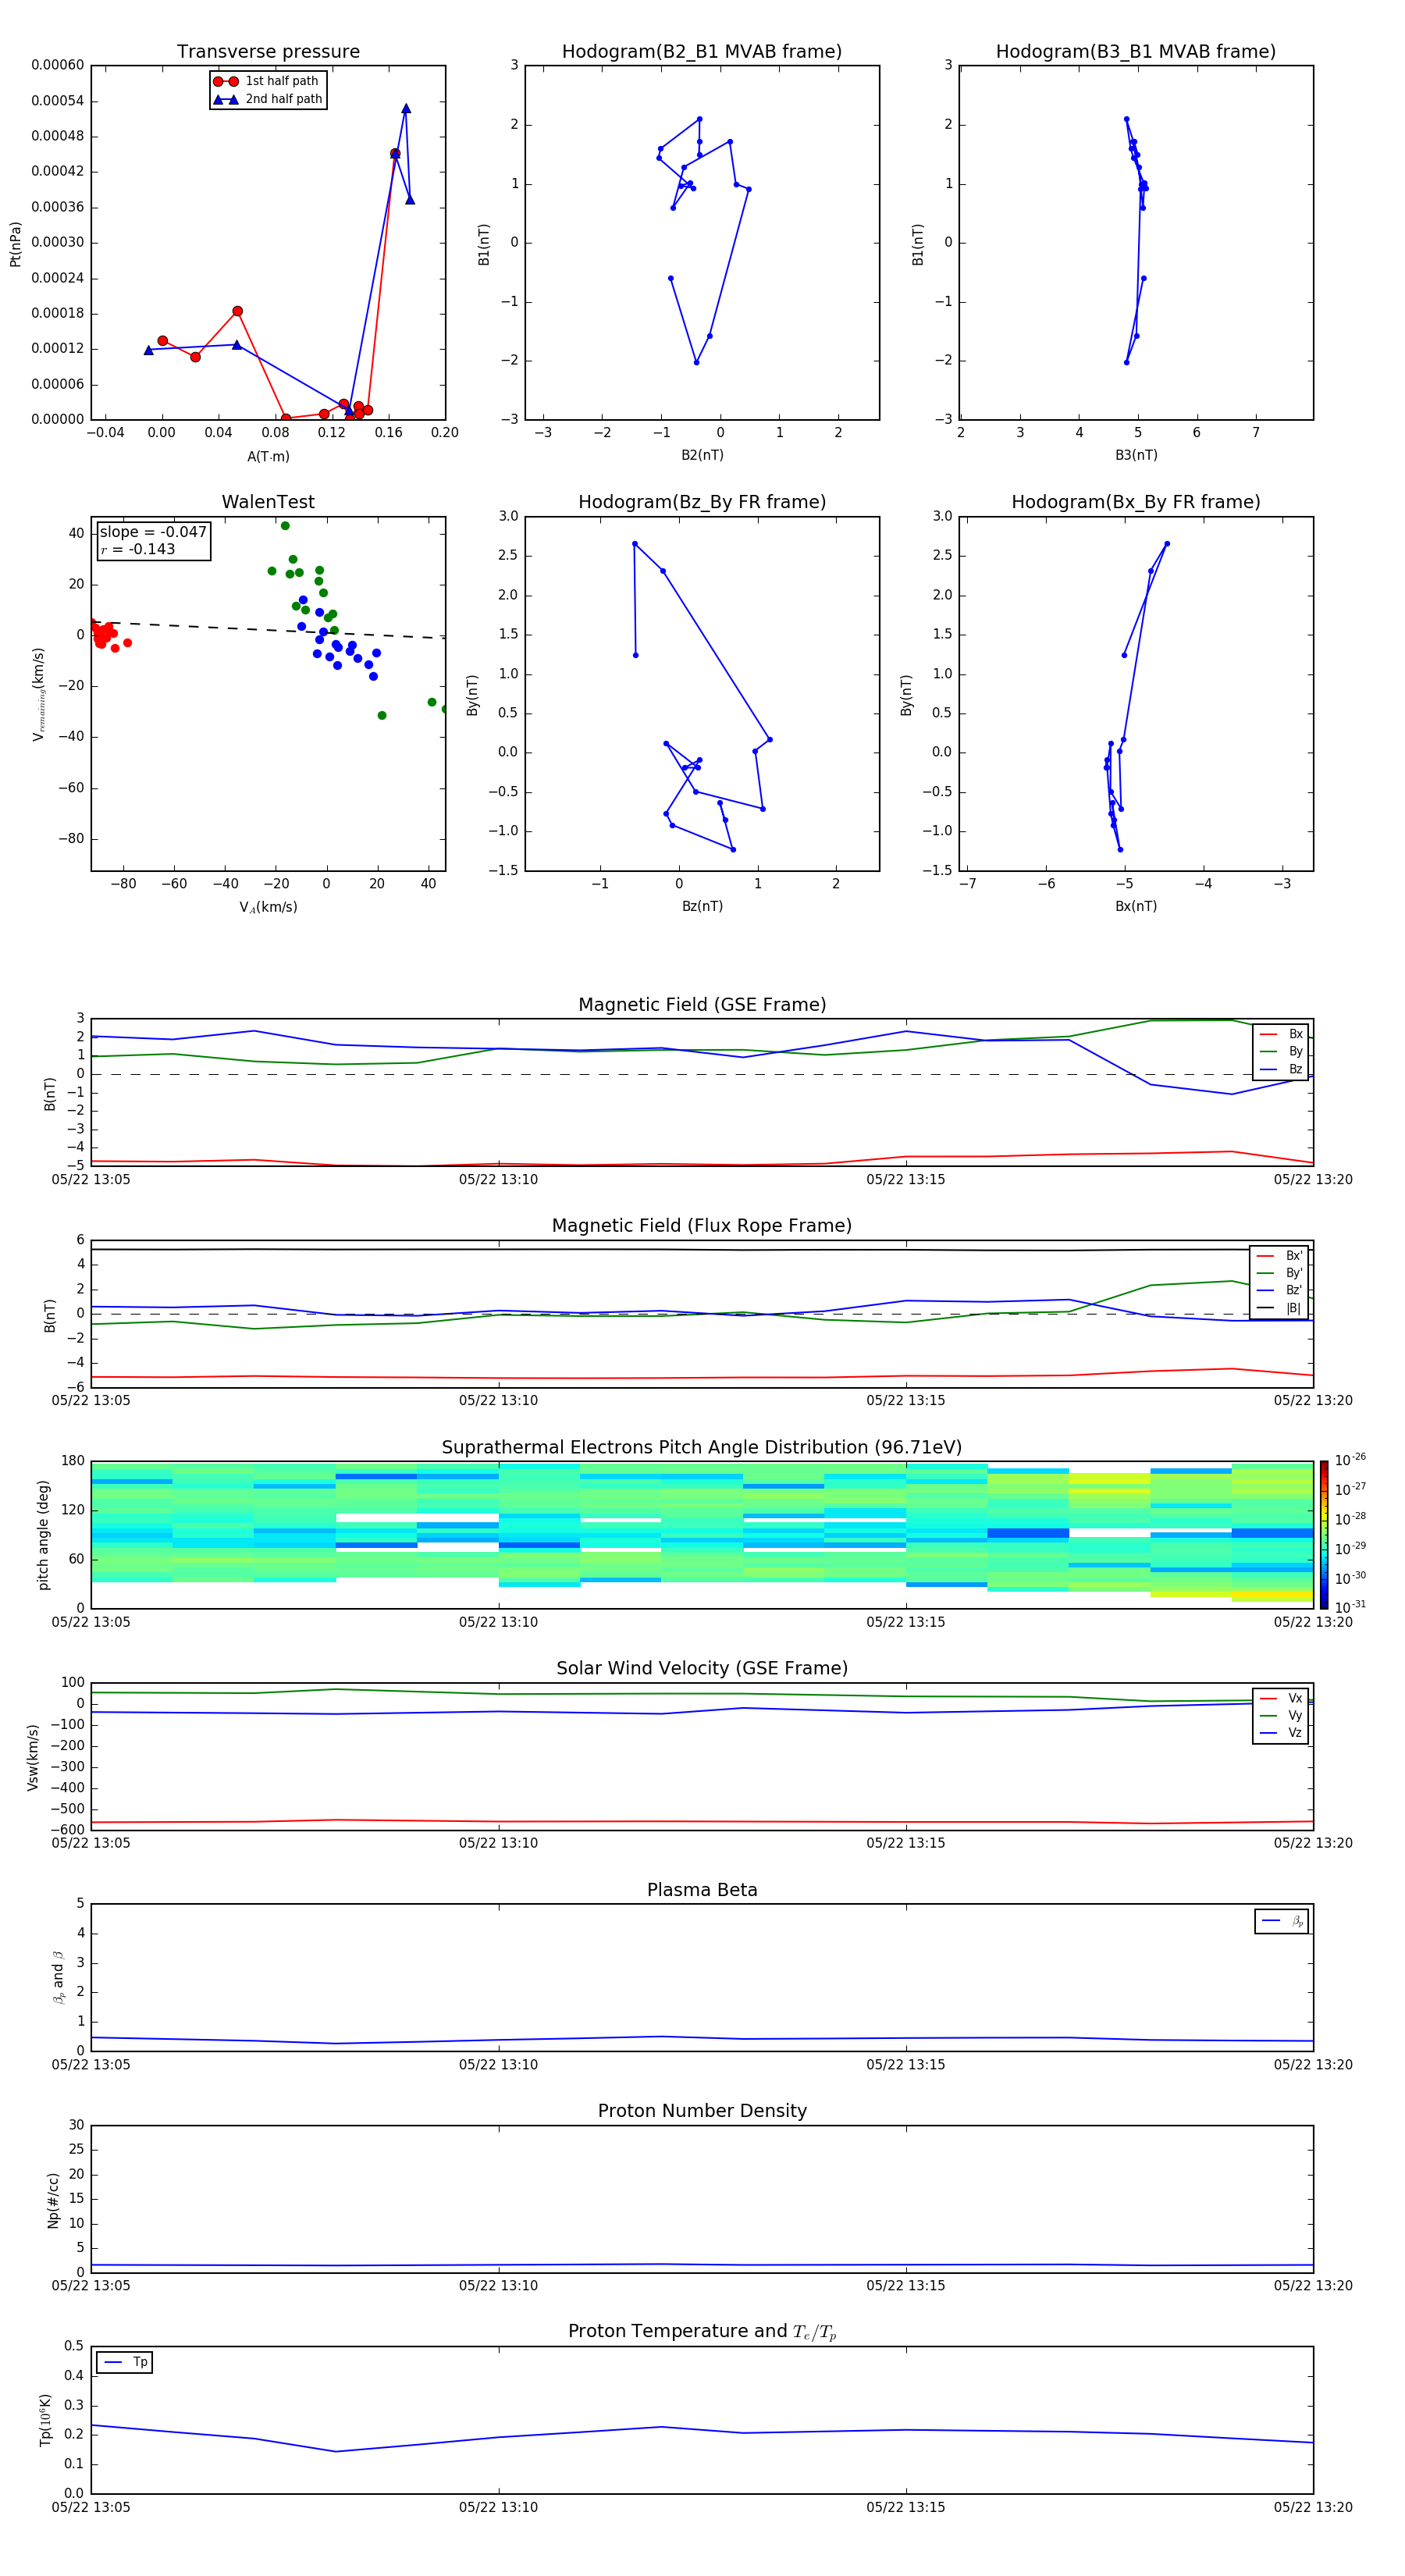Select the "Tp(10^6K)" y-axis label
The height and width of the screenshot is (2576, 1405).
[x=45, y=2420]
